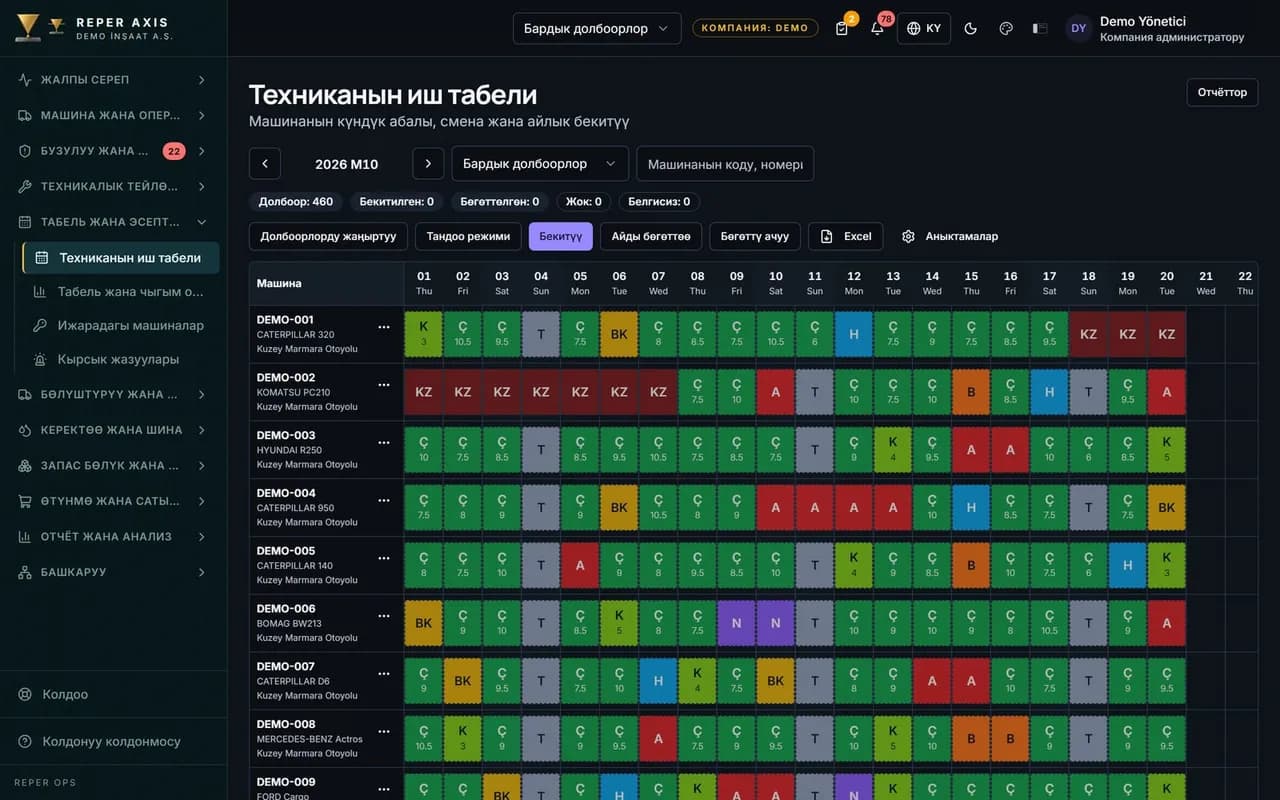Image resolution: width=1280 pixels, height=800 pixels.
Task: Click the DEMO-003 HYUNDAI R250 machine name
Action: pos(307,449)
